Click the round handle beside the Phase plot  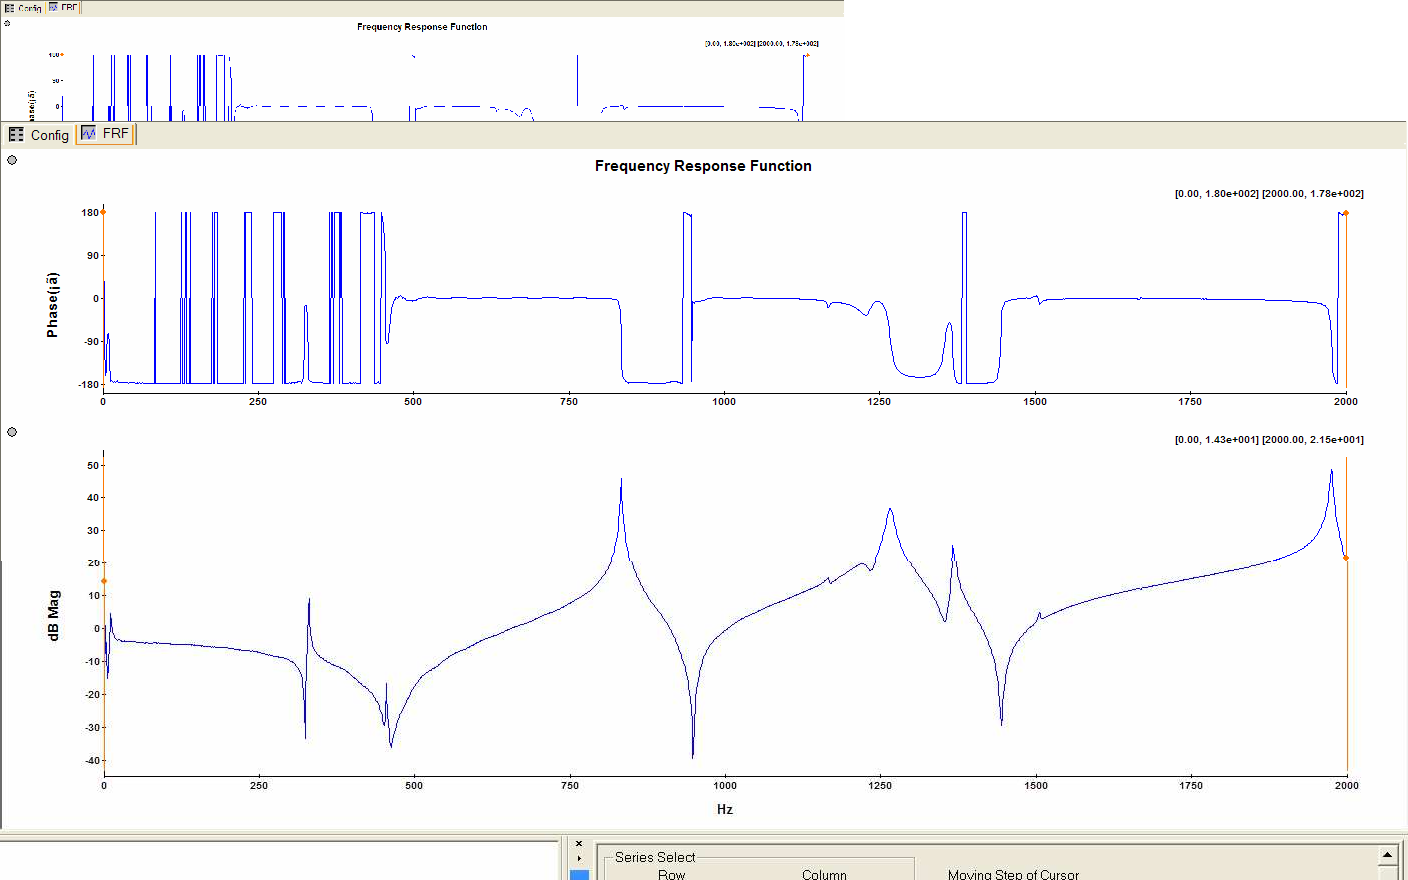tap(12, 160)
